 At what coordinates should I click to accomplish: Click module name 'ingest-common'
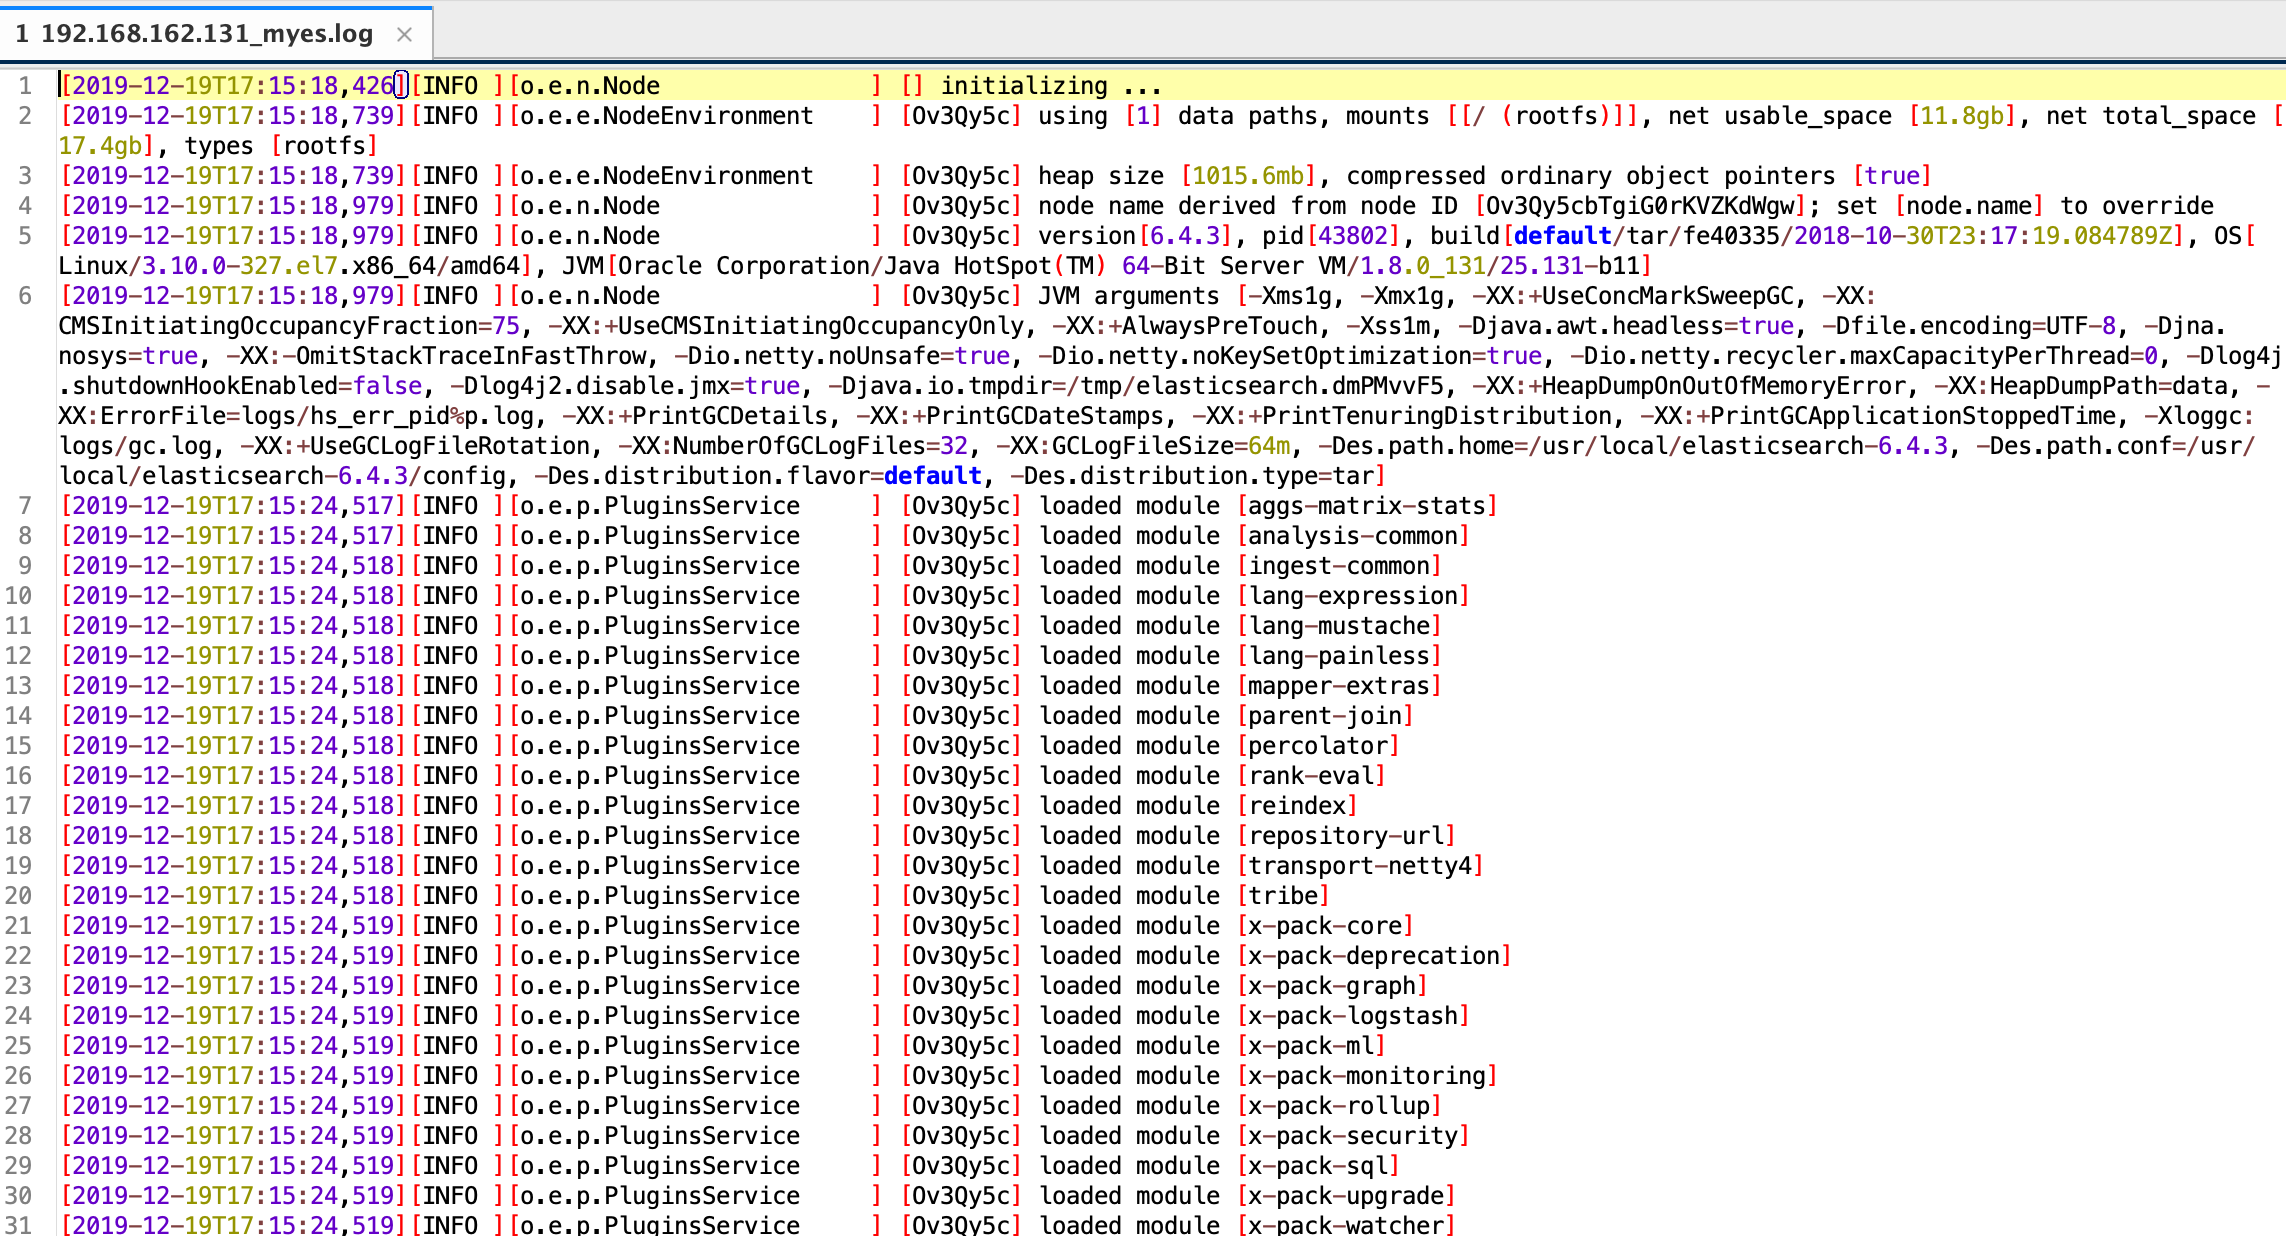[1339, 565]
